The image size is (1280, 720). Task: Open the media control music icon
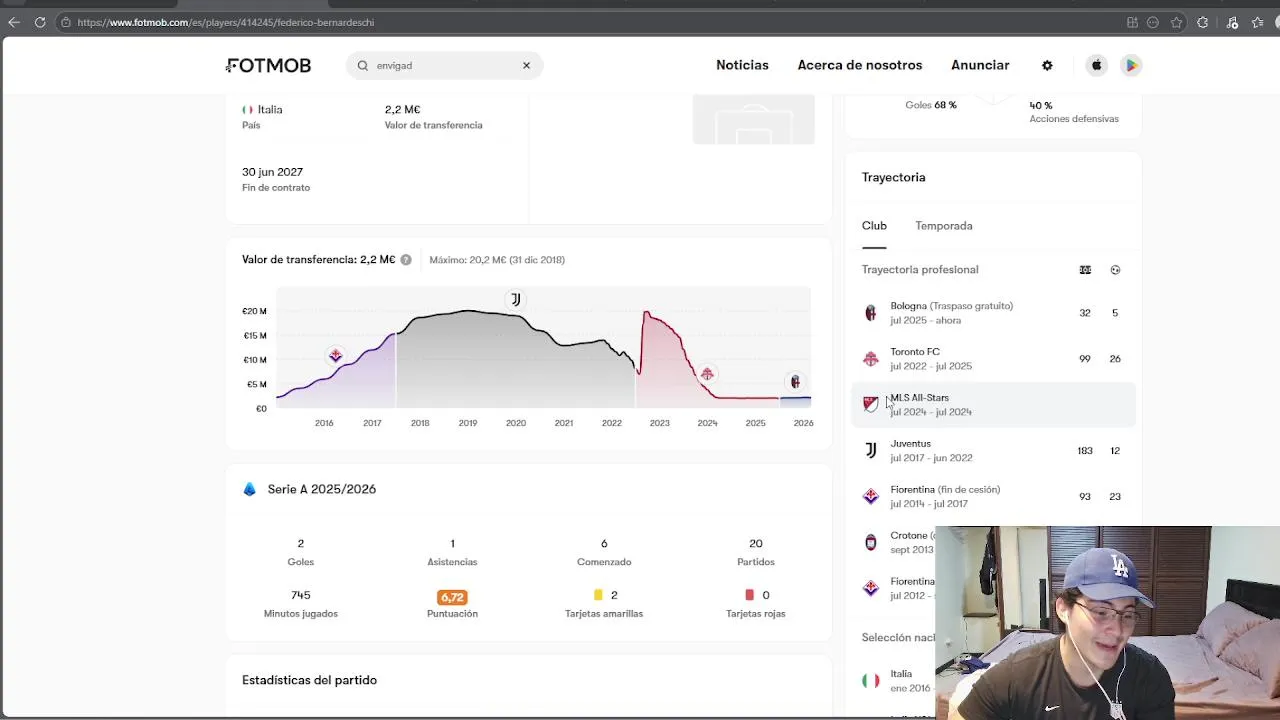1232,22
